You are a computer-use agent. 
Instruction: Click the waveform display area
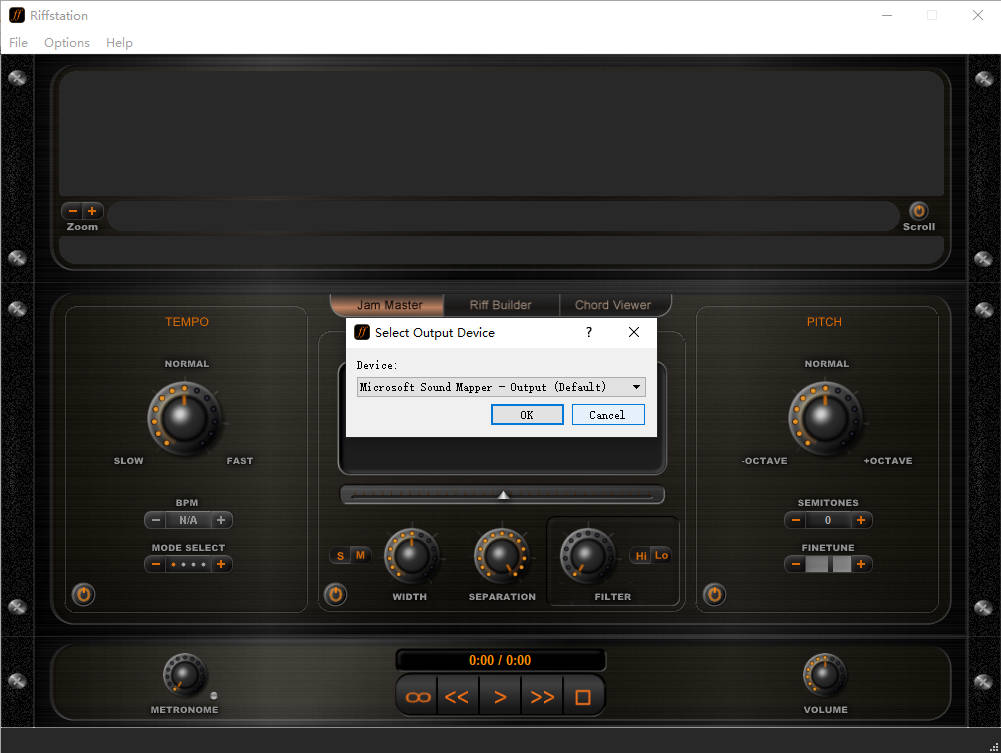501,133
